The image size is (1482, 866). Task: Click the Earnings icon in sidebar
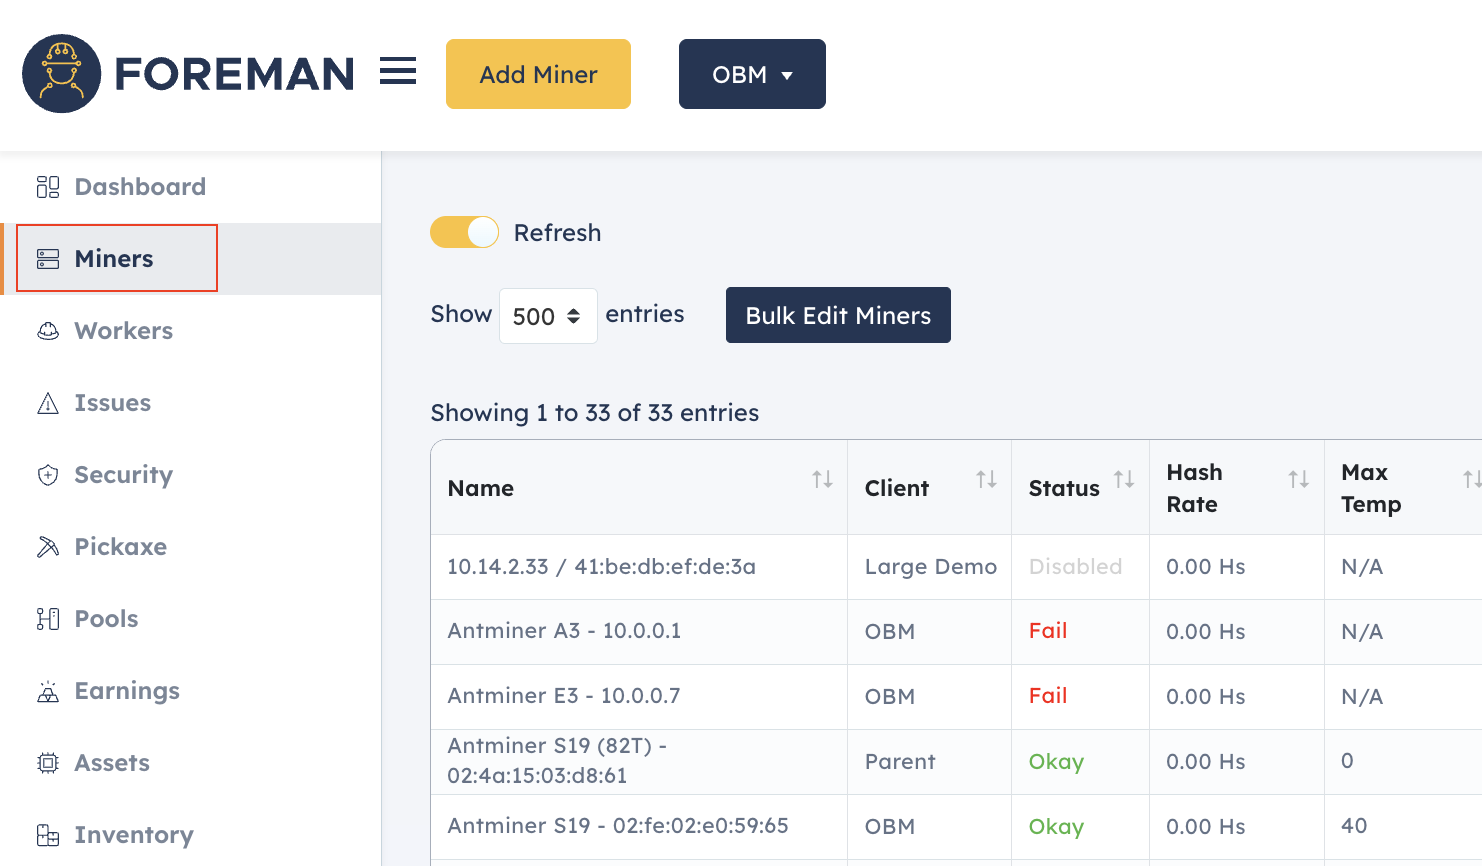[48, 691]
